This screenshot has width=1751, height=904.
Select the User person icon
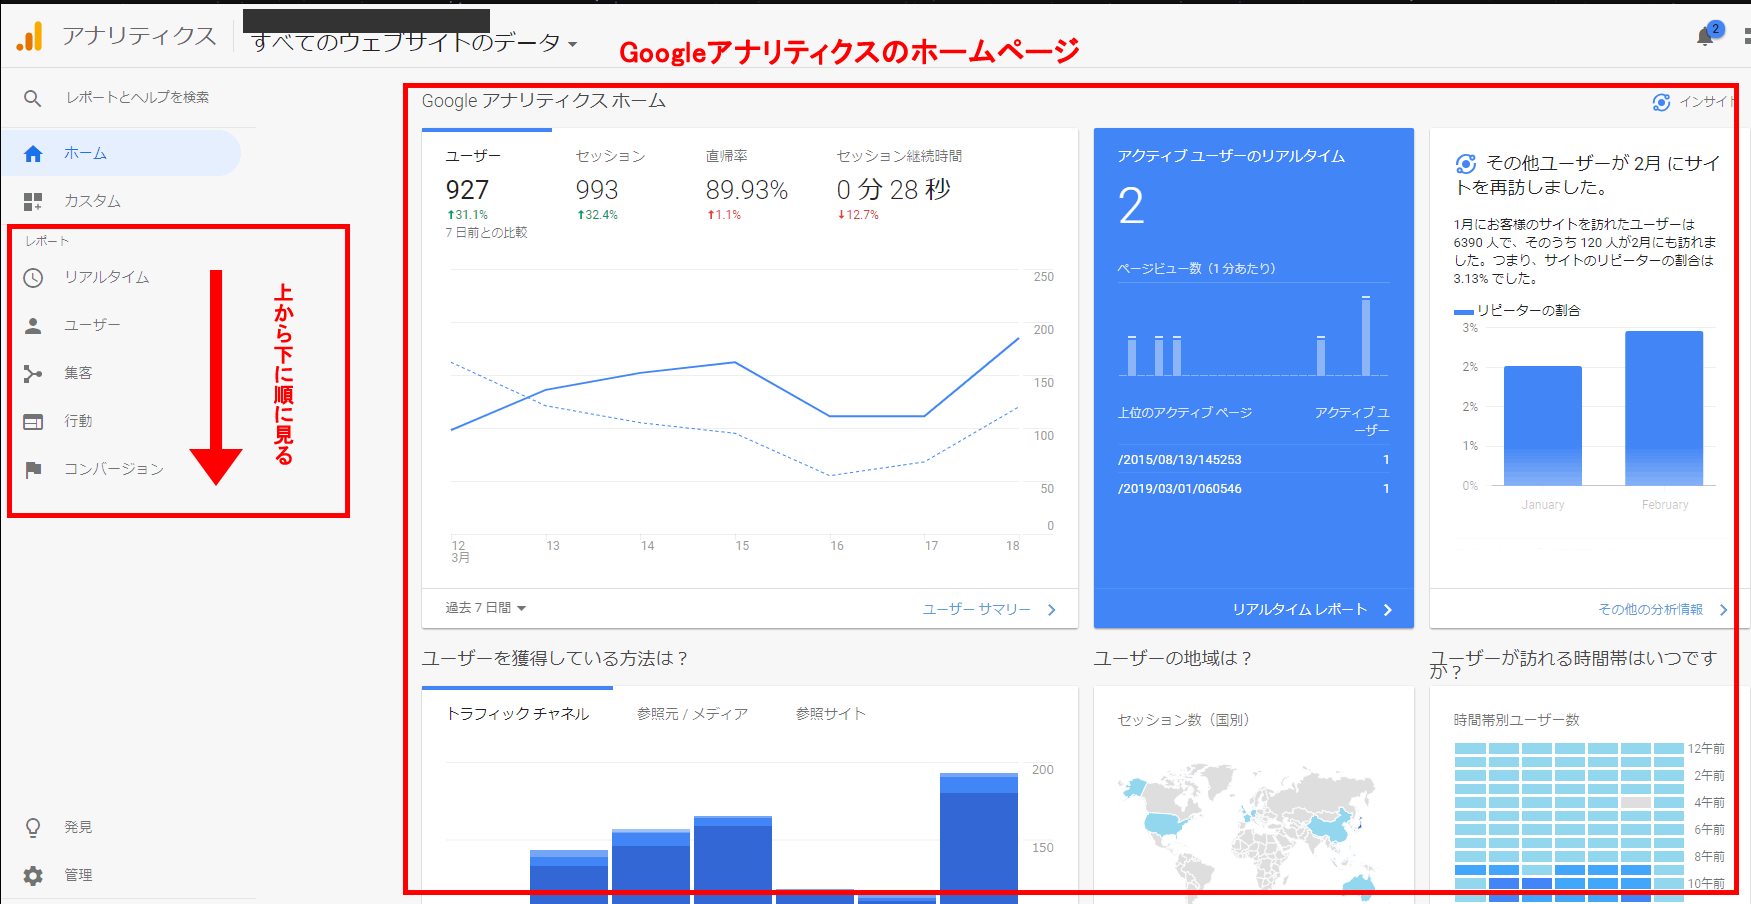33,326
